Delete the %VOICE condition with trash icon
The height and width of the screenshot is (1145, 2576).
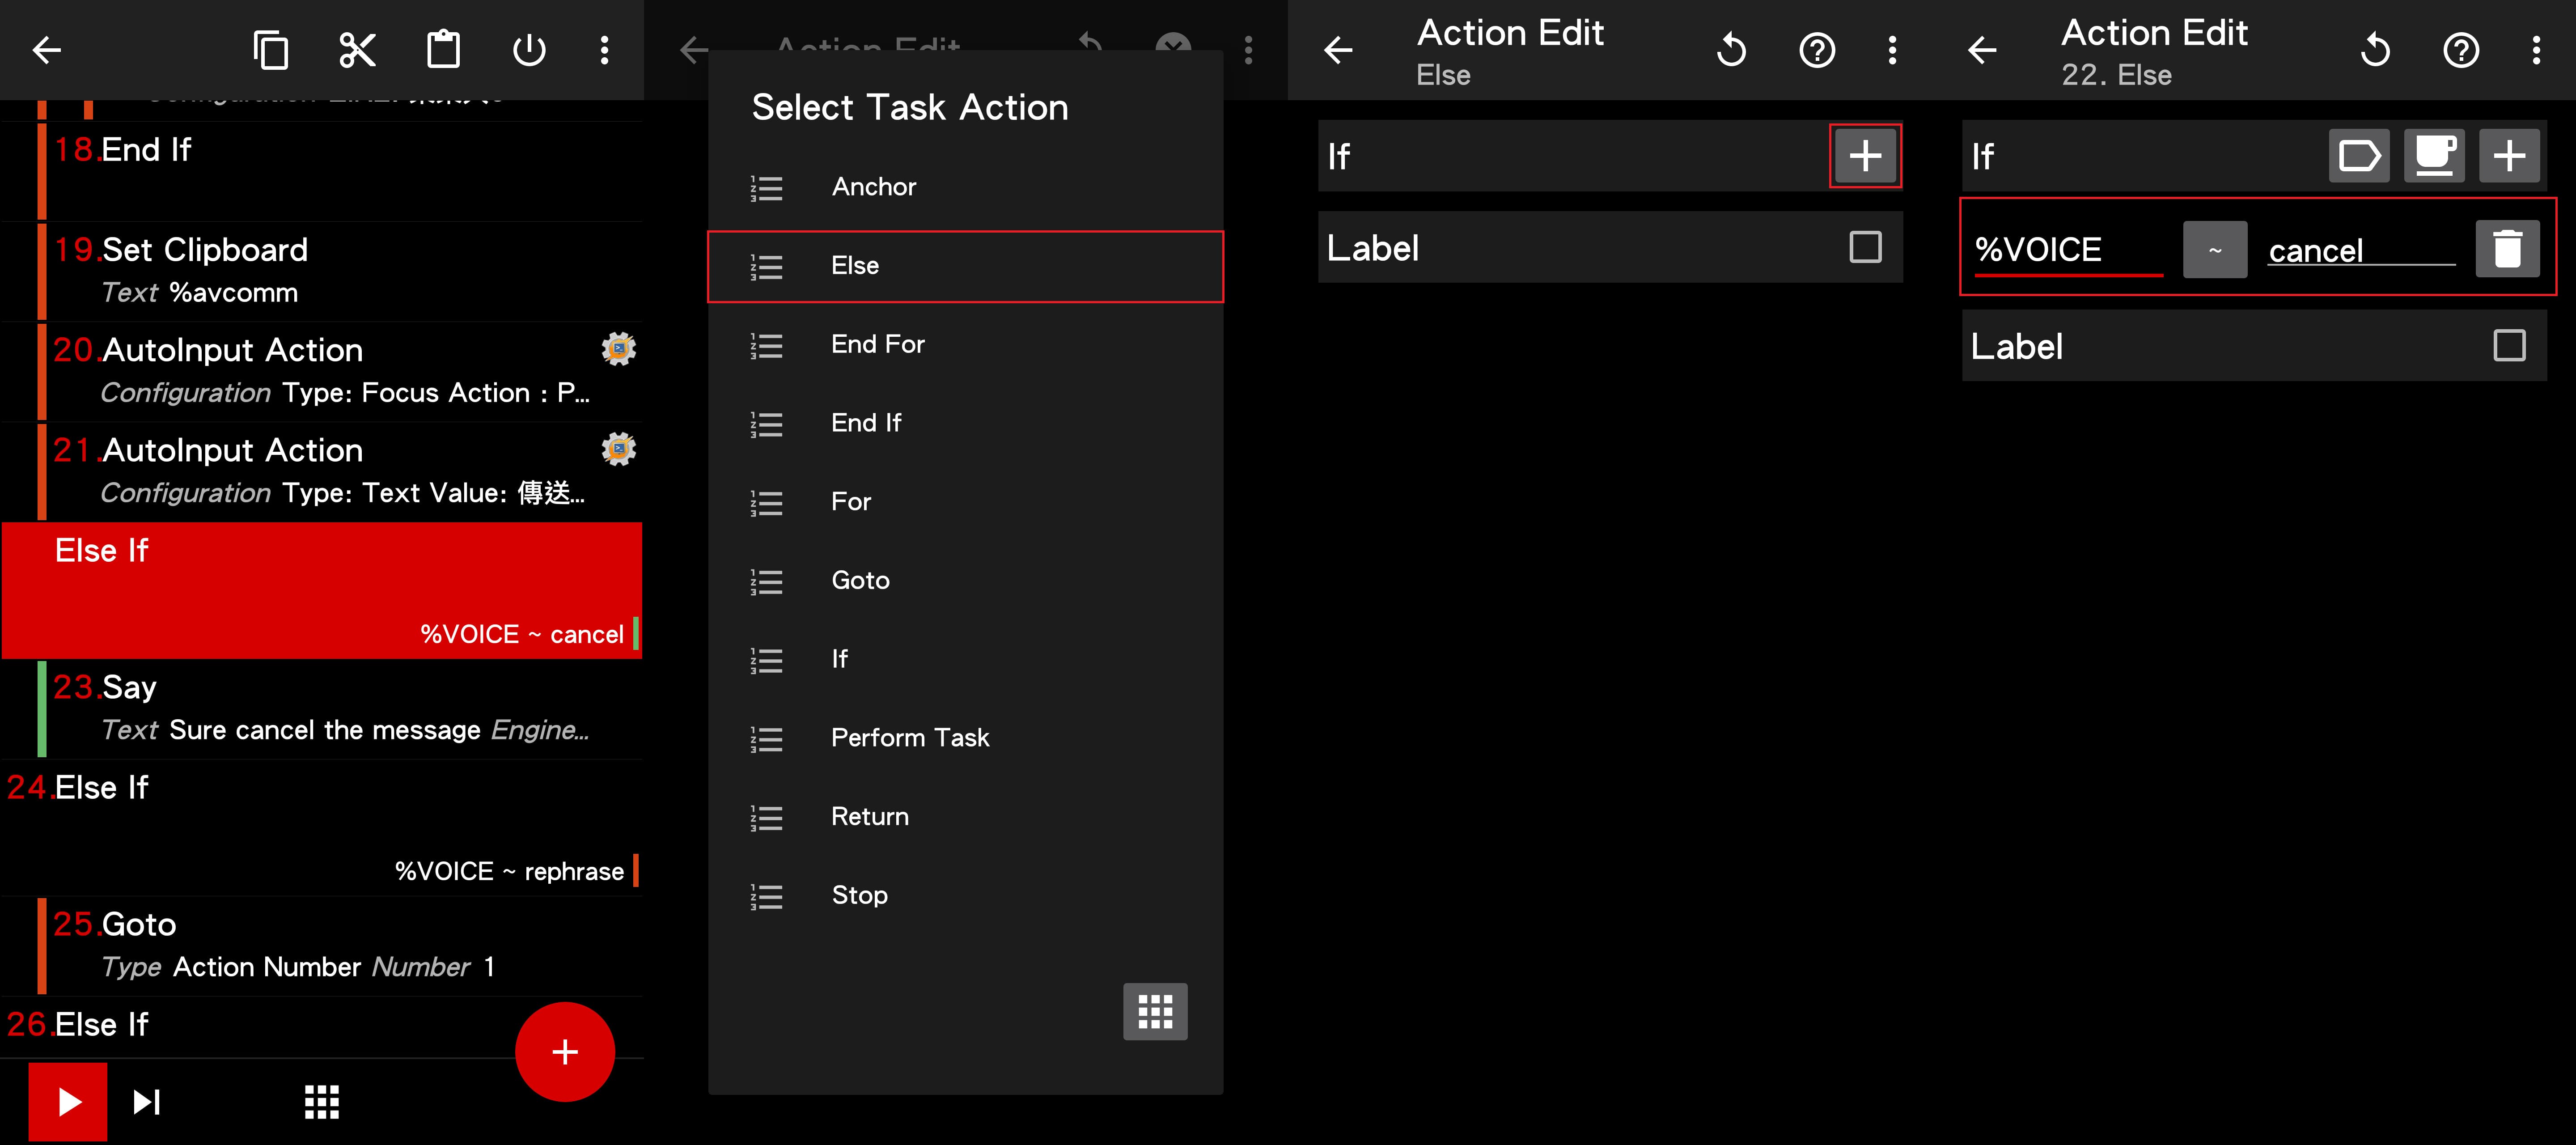(2507, 249)
